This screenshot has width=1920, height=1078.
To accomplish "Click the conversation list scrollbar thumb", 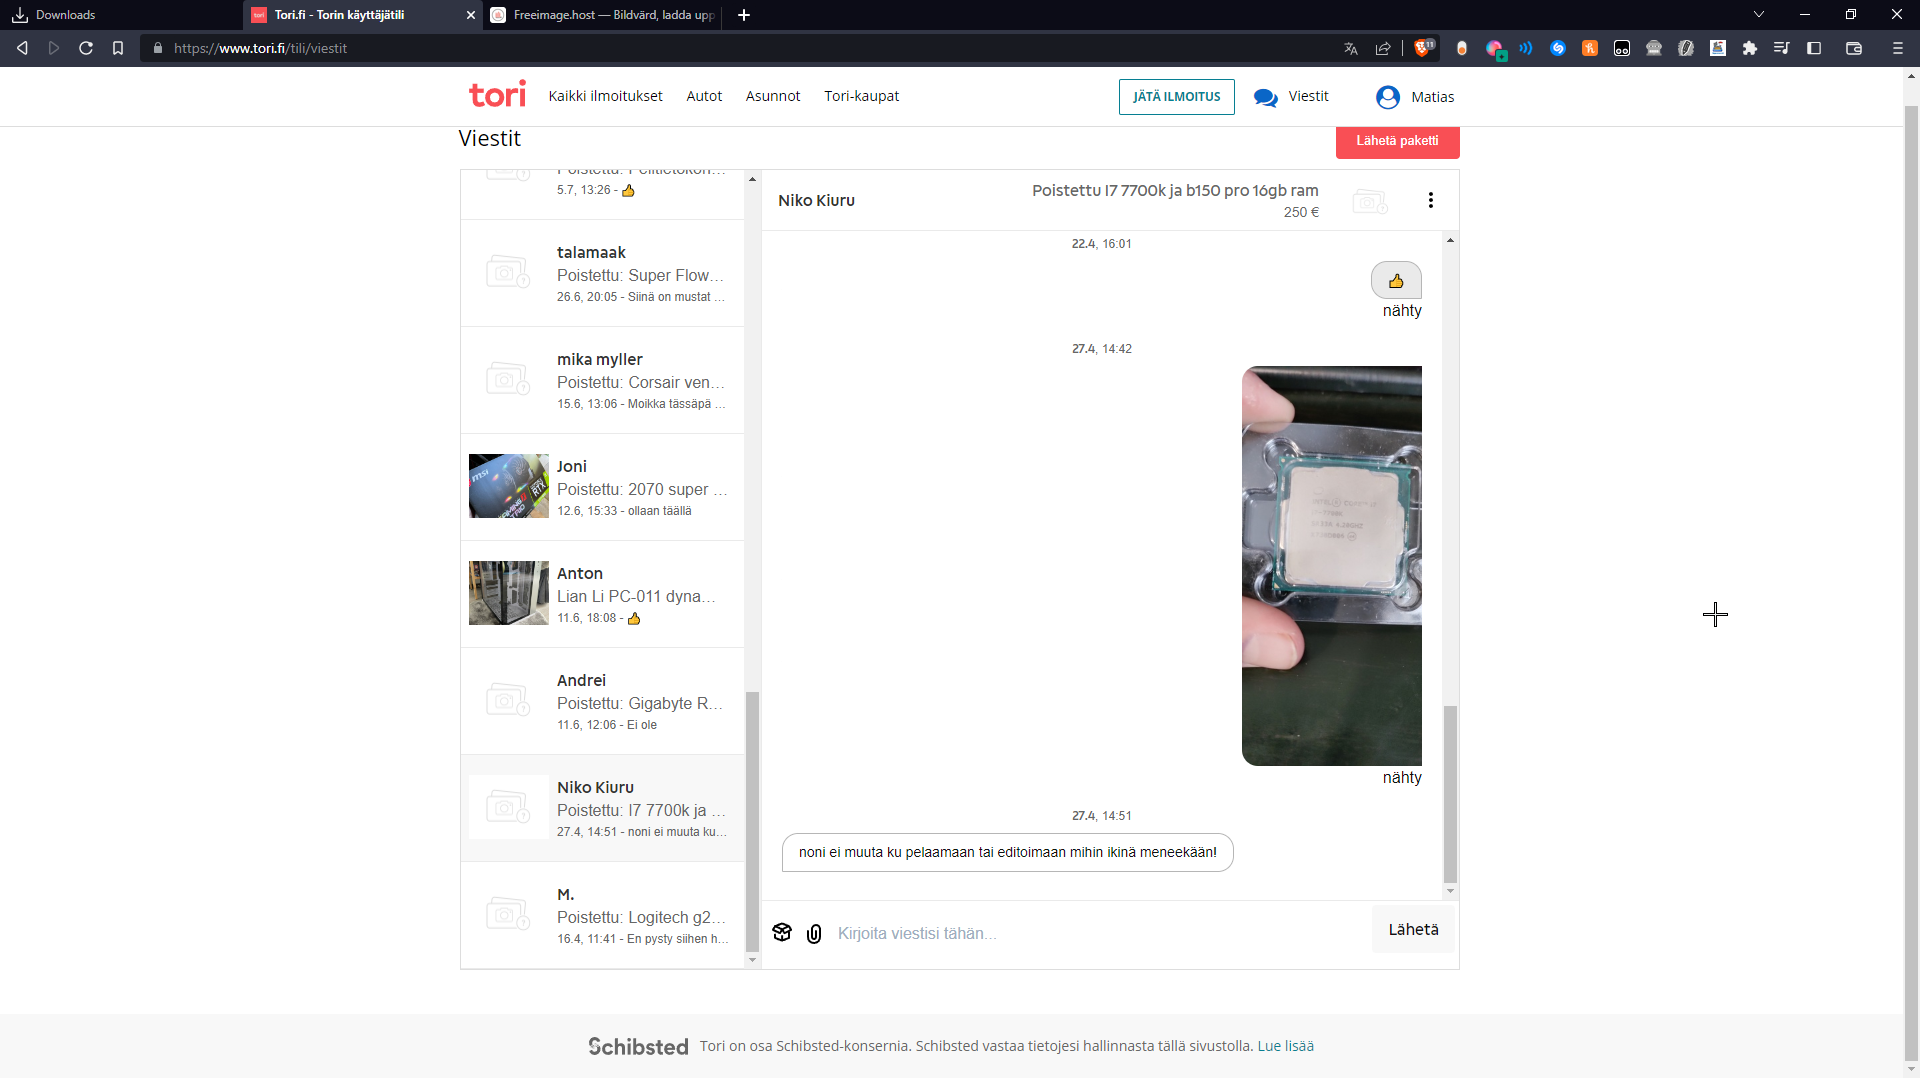I will (x=752, y=822).
